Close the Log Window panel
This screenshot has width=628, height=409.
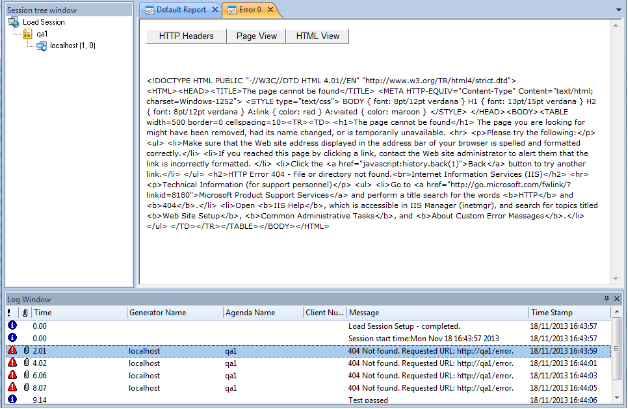click(x=617, y=299)
